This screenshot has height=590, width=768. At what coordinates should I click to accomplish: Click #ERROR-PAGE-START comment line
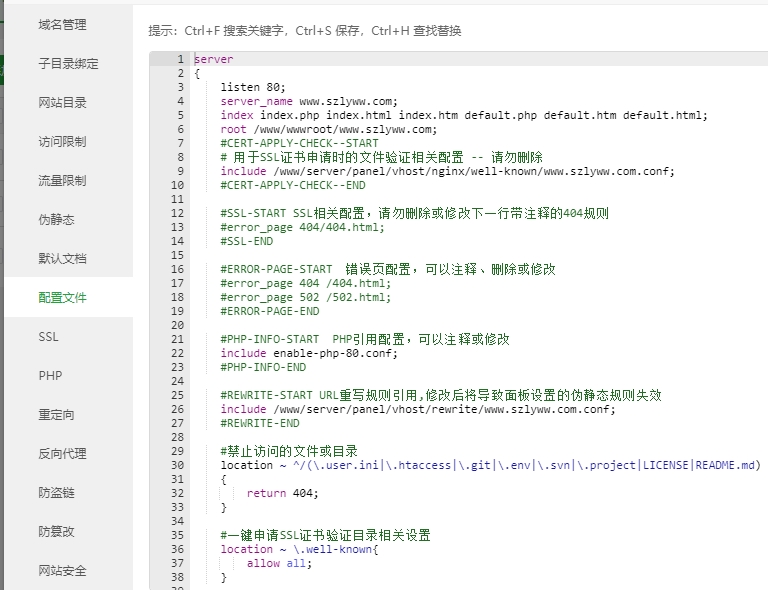point(388,269)
